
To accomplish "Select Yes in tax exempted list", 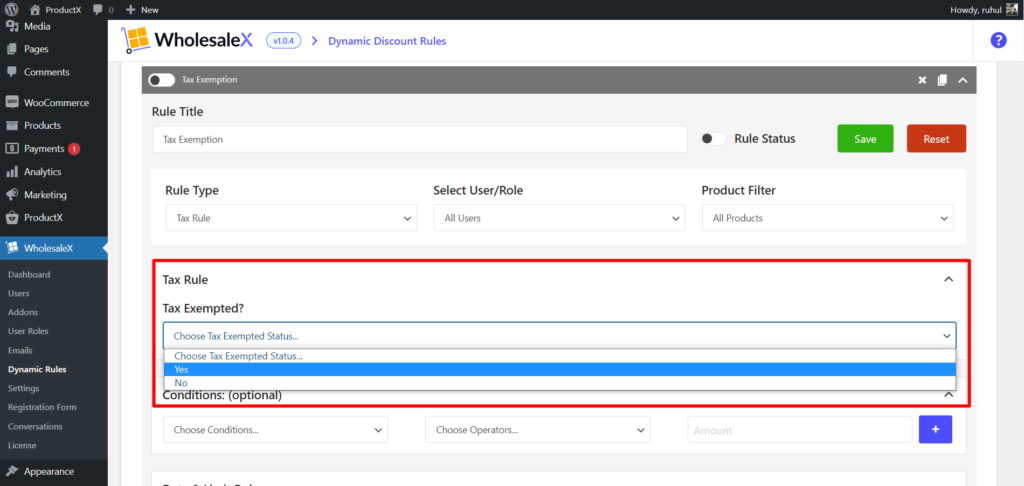I will point(560,369).
